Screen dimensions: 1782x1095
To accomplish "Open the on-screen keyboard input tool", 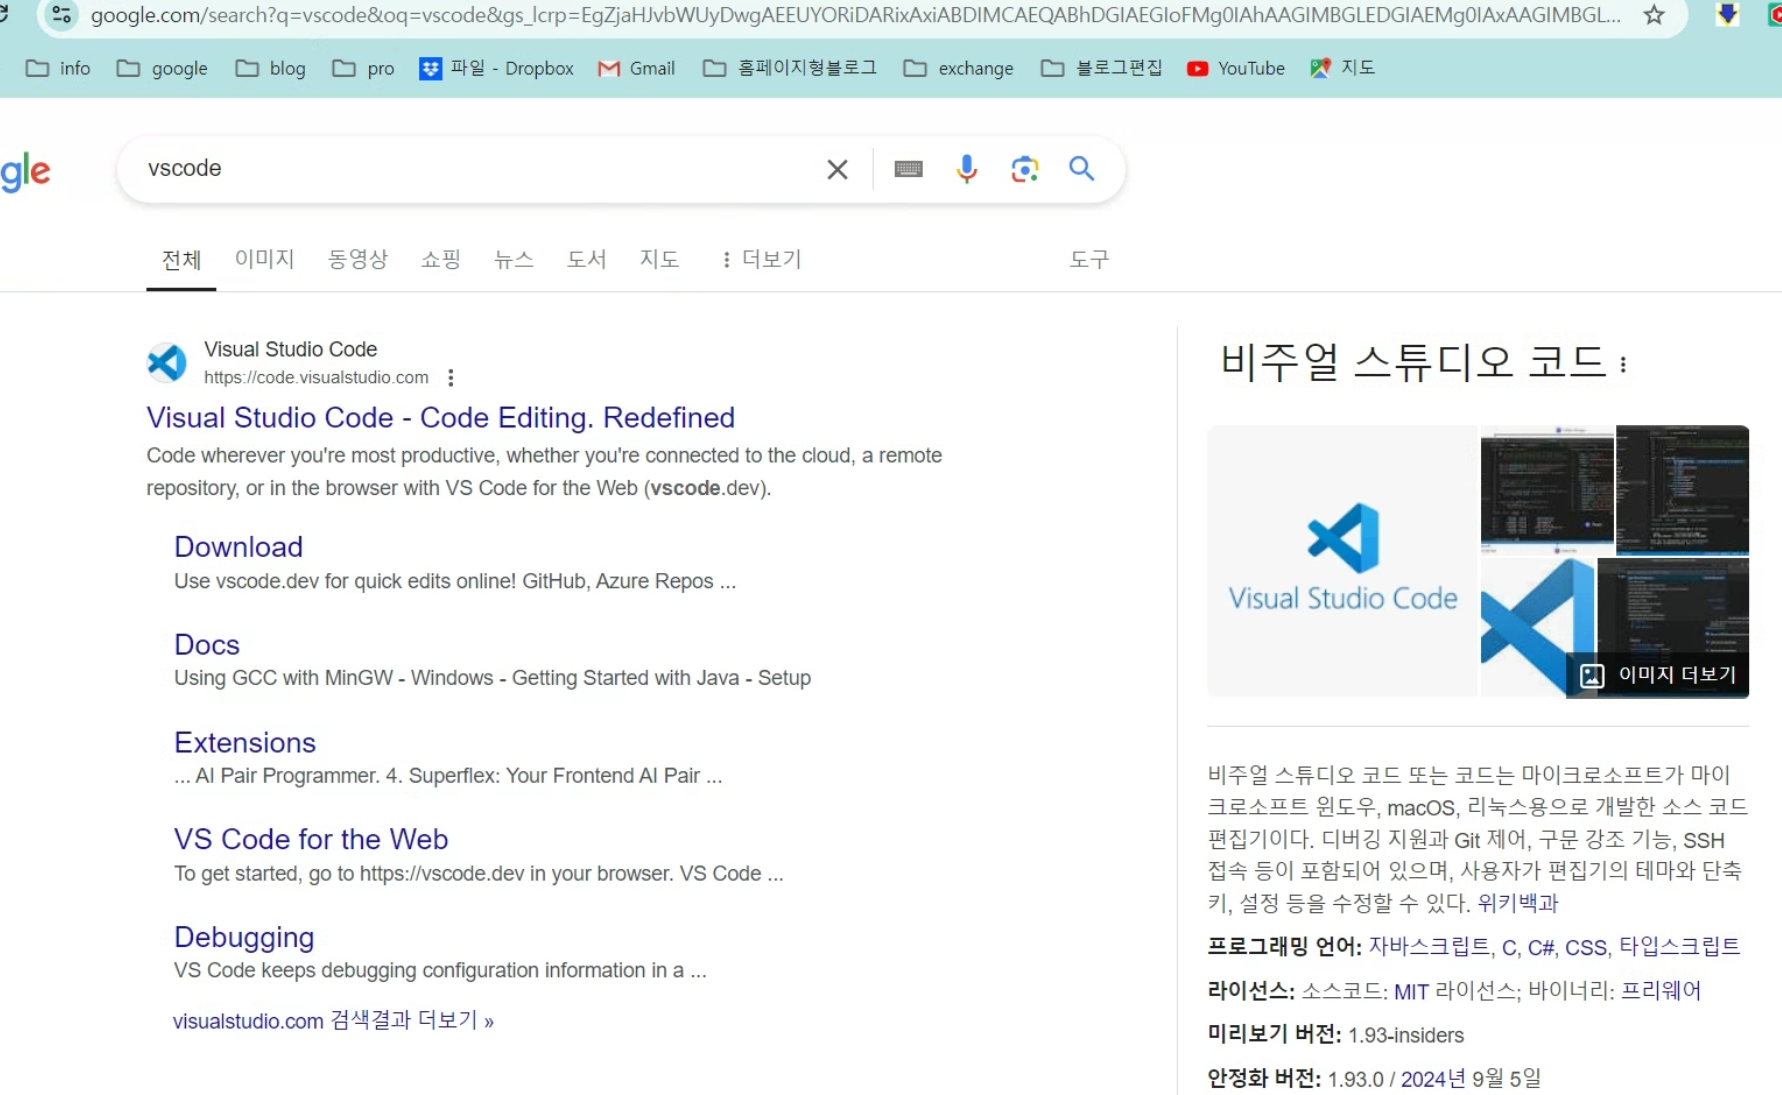I will pyautogui.click(x=908, y=169).
